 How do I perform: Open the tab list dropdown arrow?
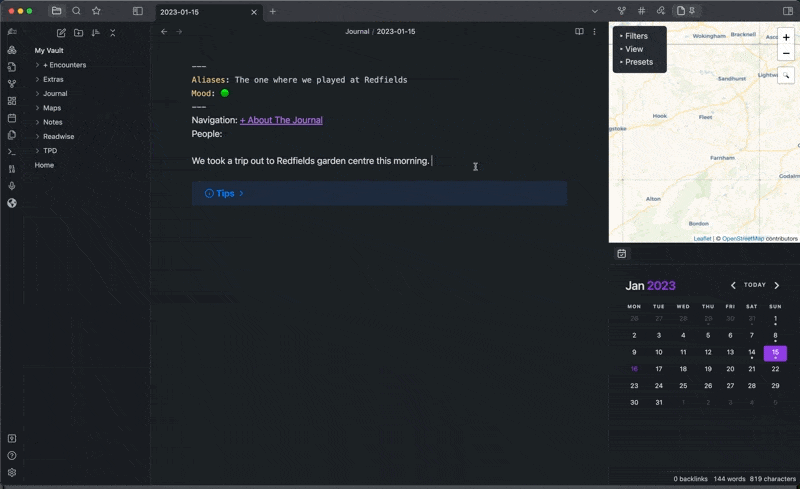coord(595,11)
